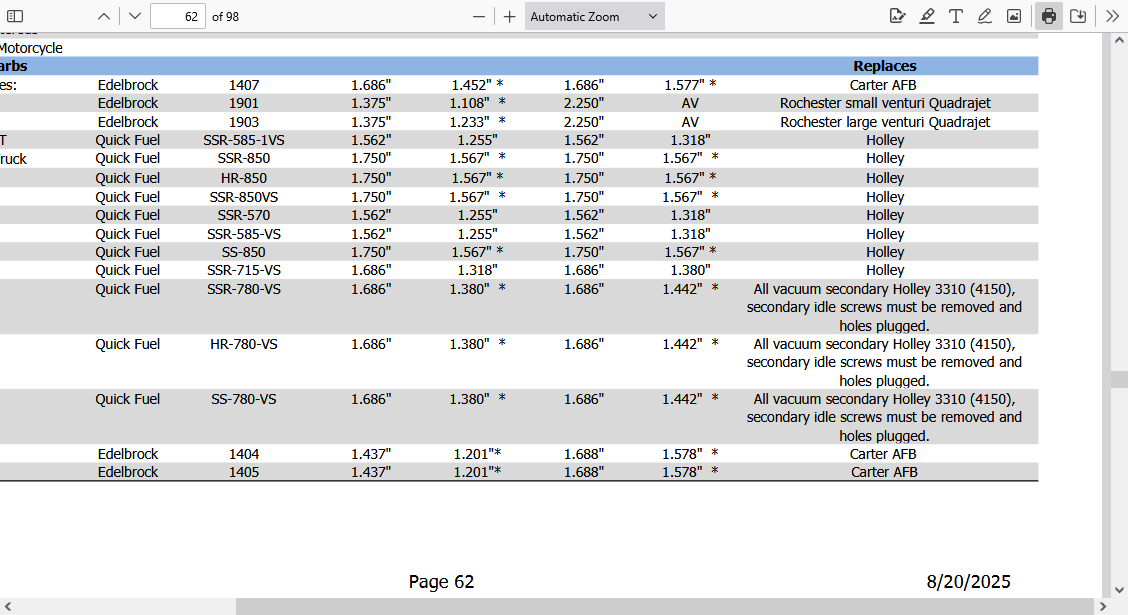Click the model cell 'HR-780-VS'
The image size is (1128, 615).
point(244,345)
